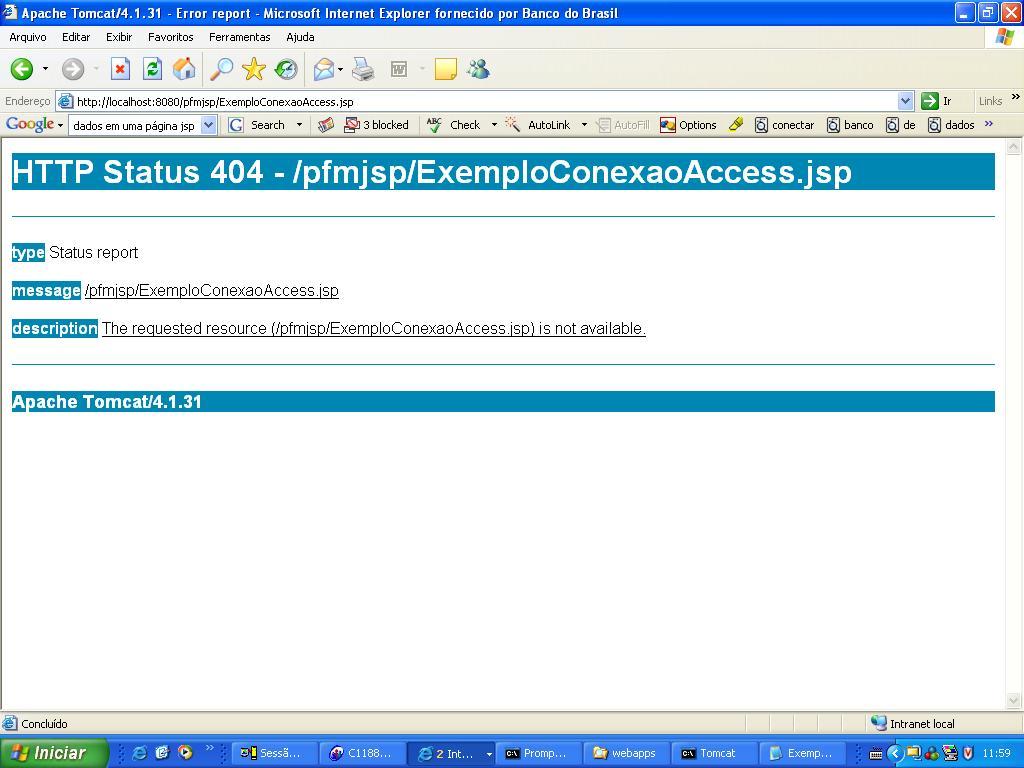Click the Google toolbar search input
The width and height of the screenshot is (1024, 768).
point(135,125)
